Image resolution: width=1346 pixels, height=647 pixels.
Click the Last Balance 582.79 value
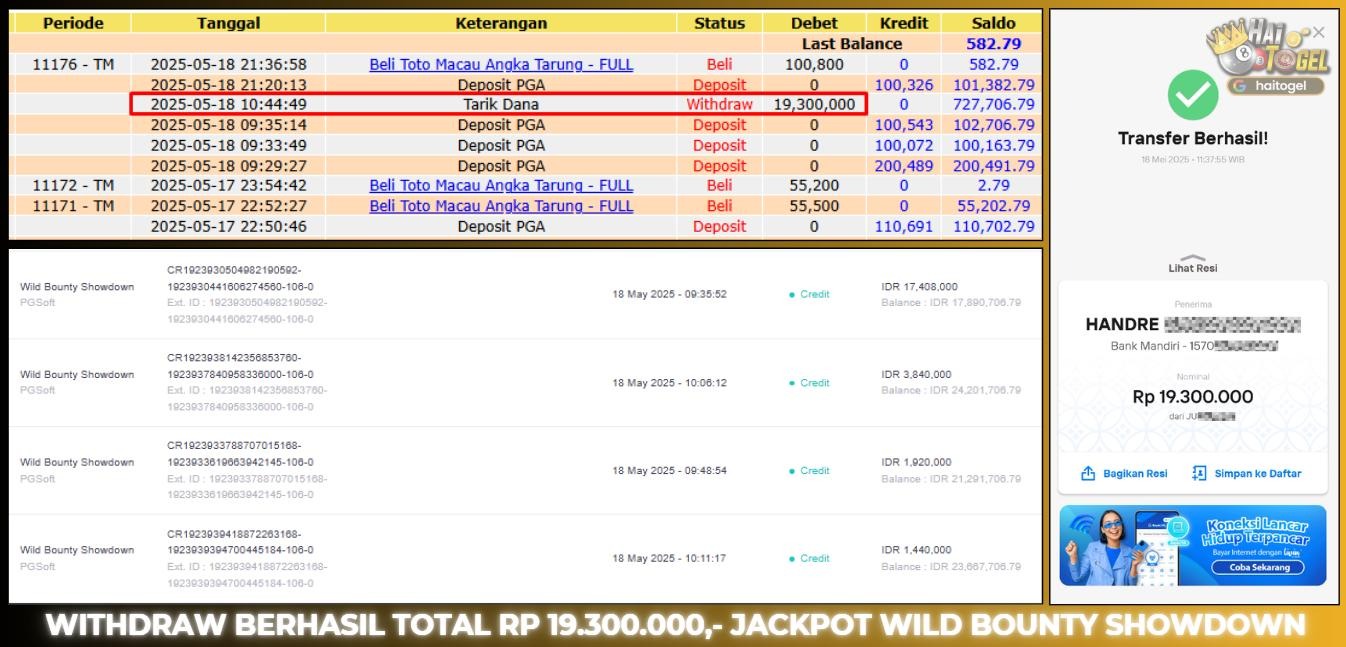tap(993, 44)
